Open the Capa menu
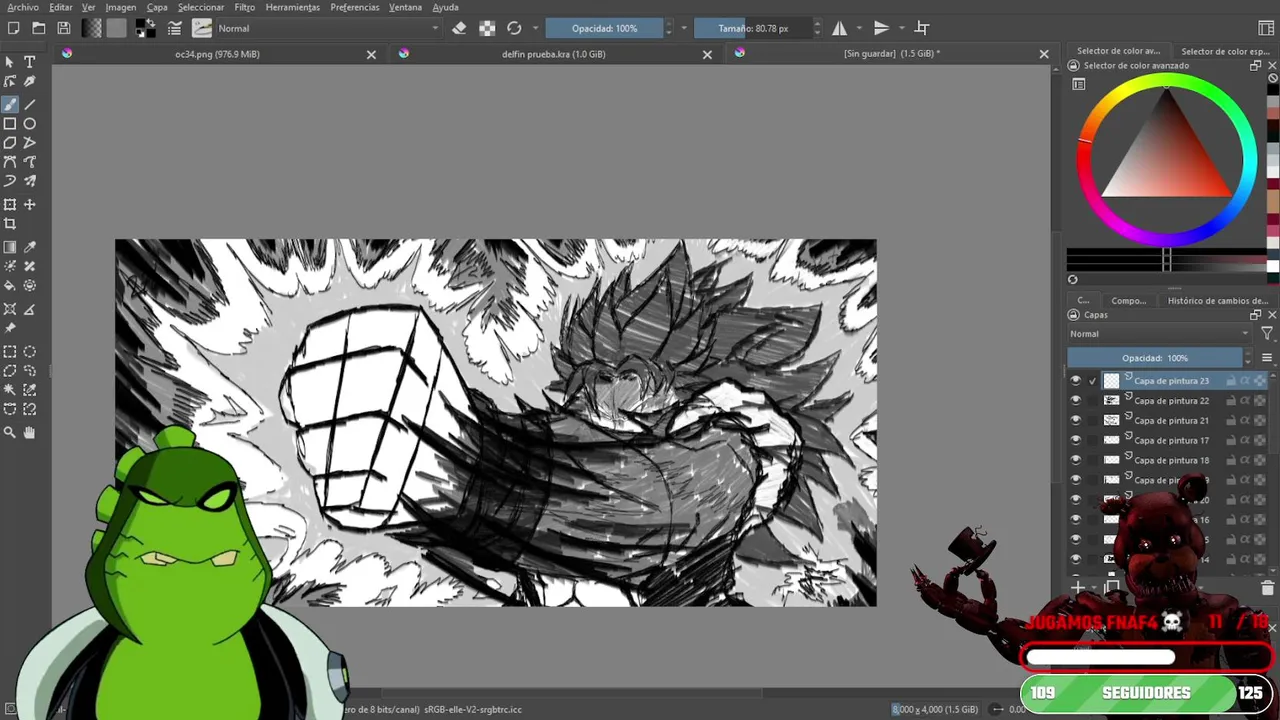The width and height of the screenshot is (1280, 720). 157,7
